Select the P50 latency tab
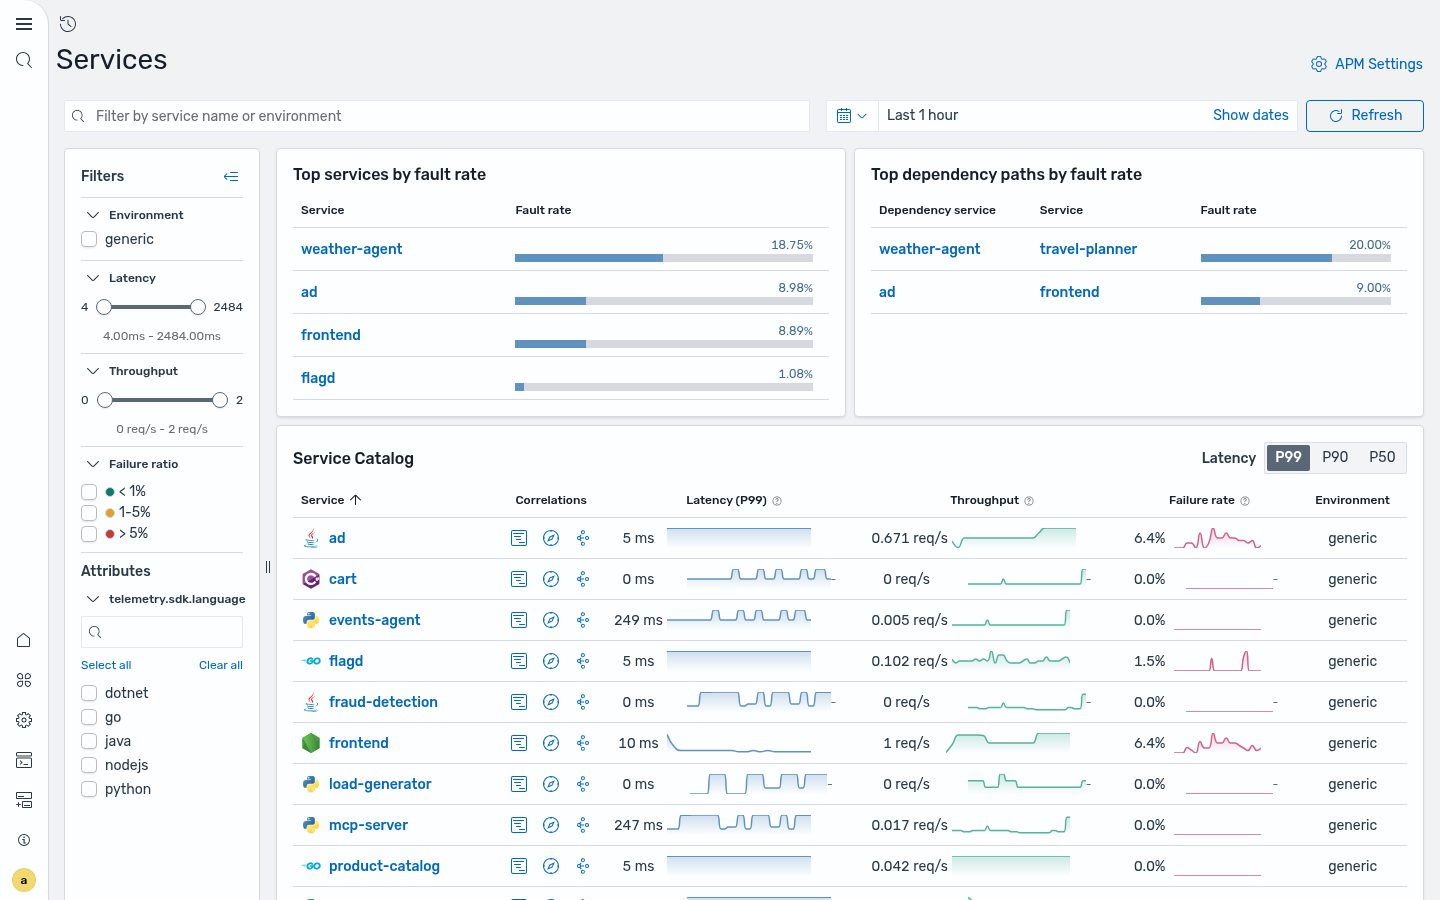This screenshot has height=900, width=1440. point(1382,457)
